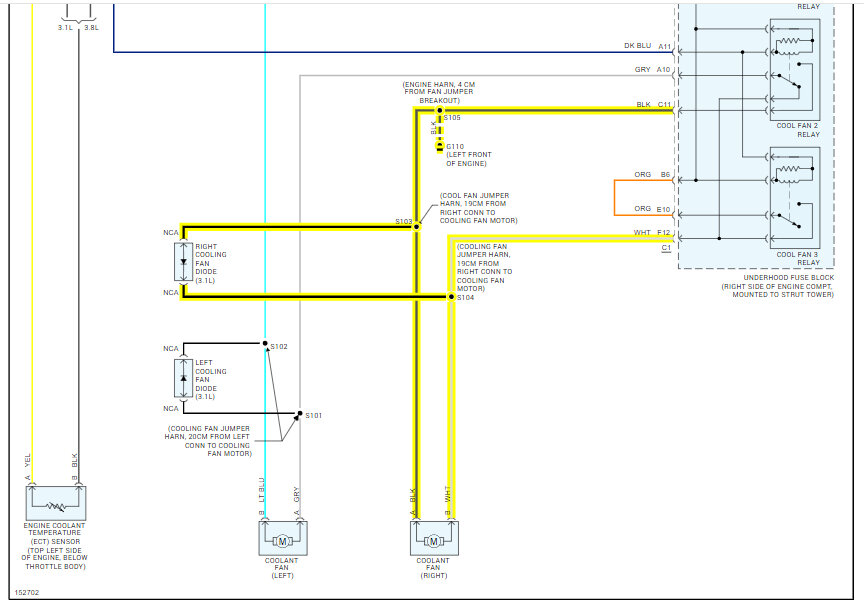
Task: Click the Coolant Fan (Right) motor symbol
Action: click(x=434, y=538)
